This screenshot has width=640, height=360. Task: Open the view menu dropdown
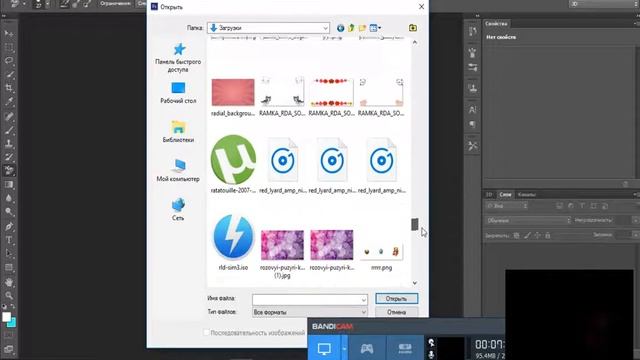click(x=375, y=28)
